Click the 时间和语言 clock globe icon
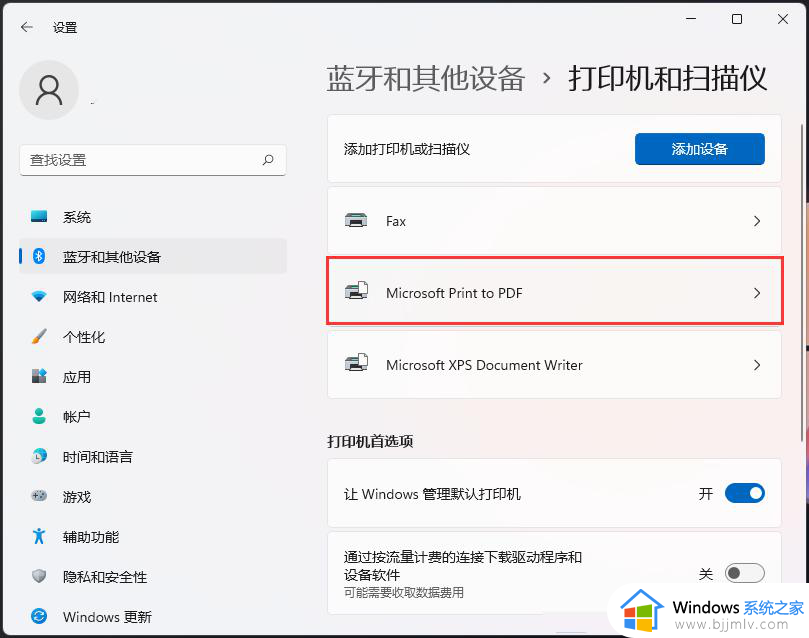 39,456
